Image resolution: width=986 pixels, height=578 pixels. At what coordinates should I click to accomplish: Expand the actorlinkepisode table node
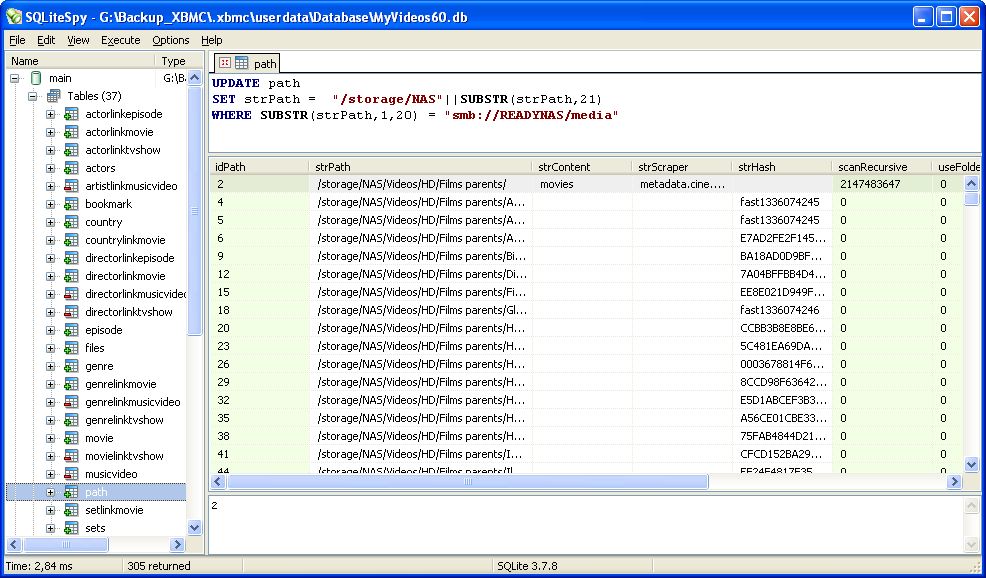(50, 114)
